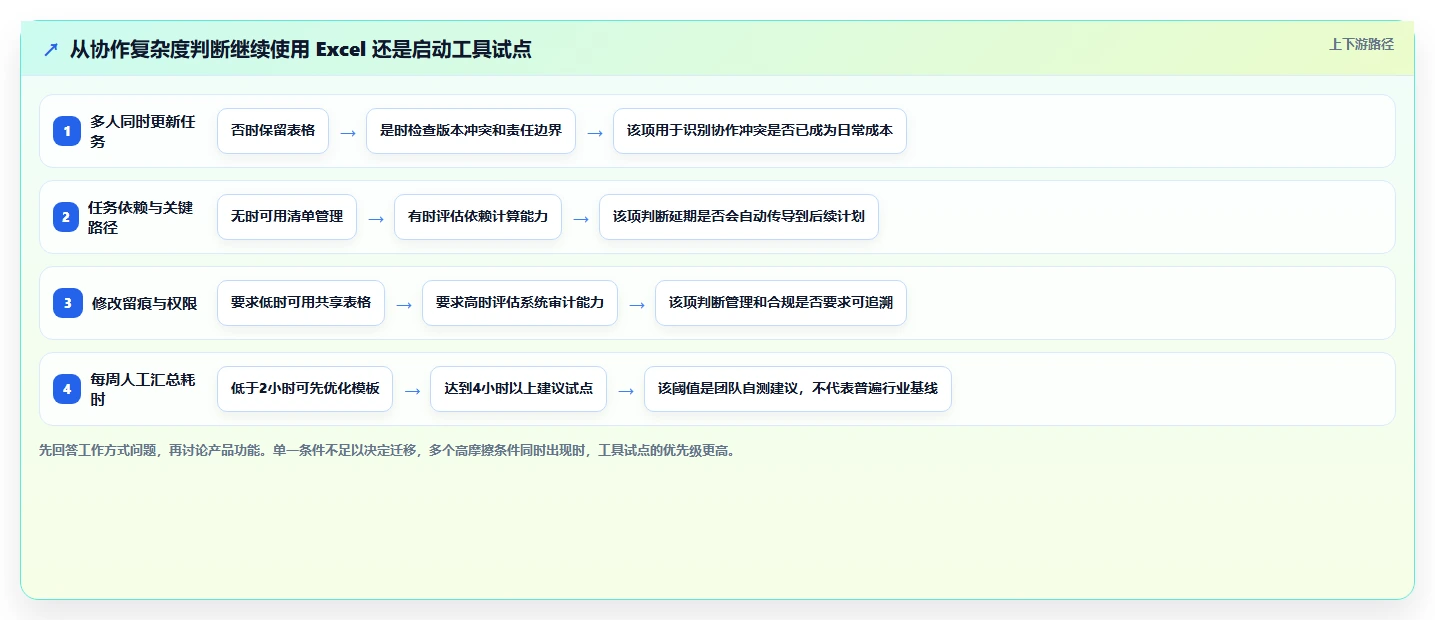Click the 要求低时可用共享表格 box
The width and height of the screenshot is (1435, 620).
[x=301, y=303]
